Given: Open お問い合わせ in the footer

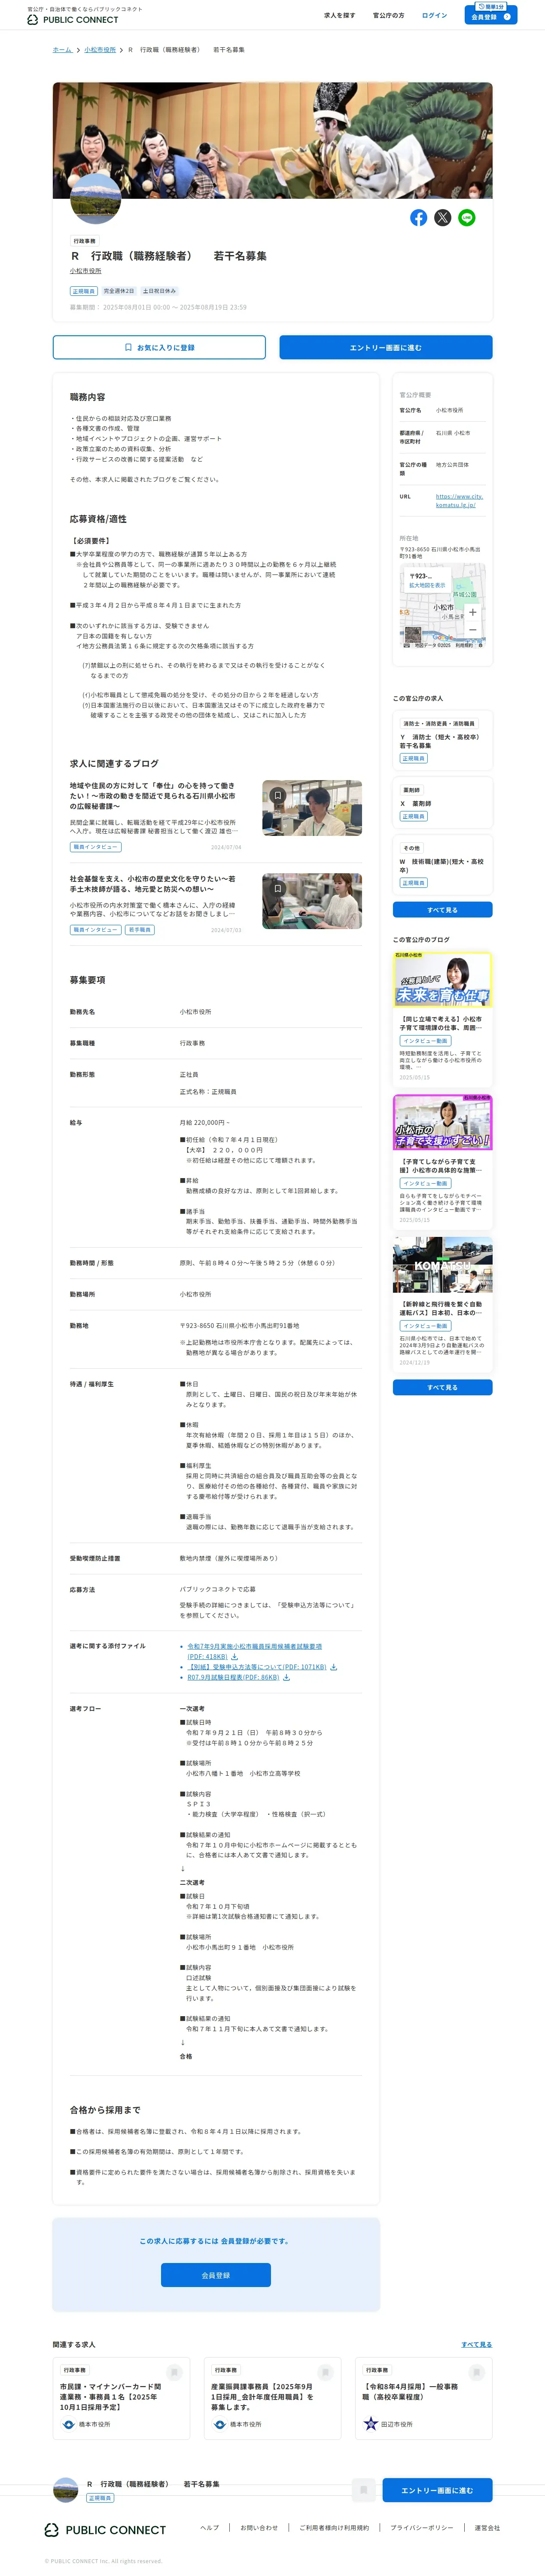Looking at the screenshot, I should tap(259, 2528).
